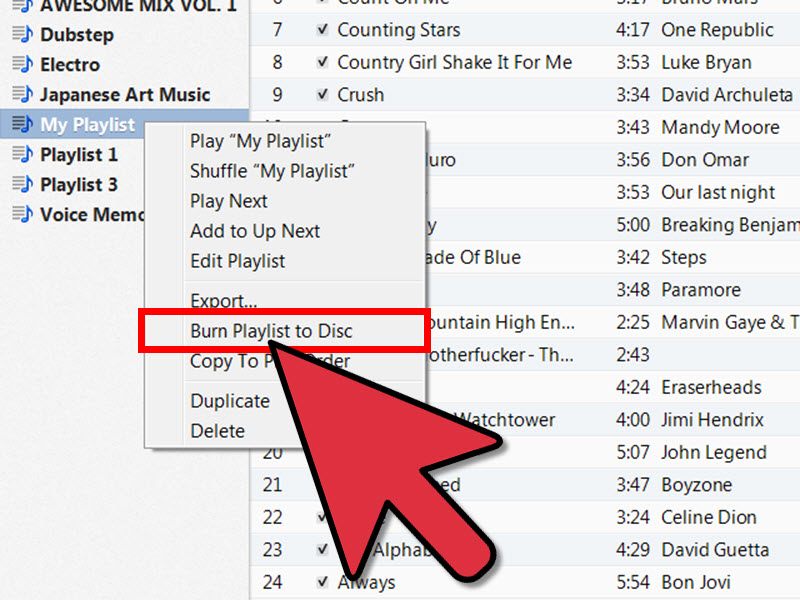Click the Luke Bryan artist cell

click(707, 63)
